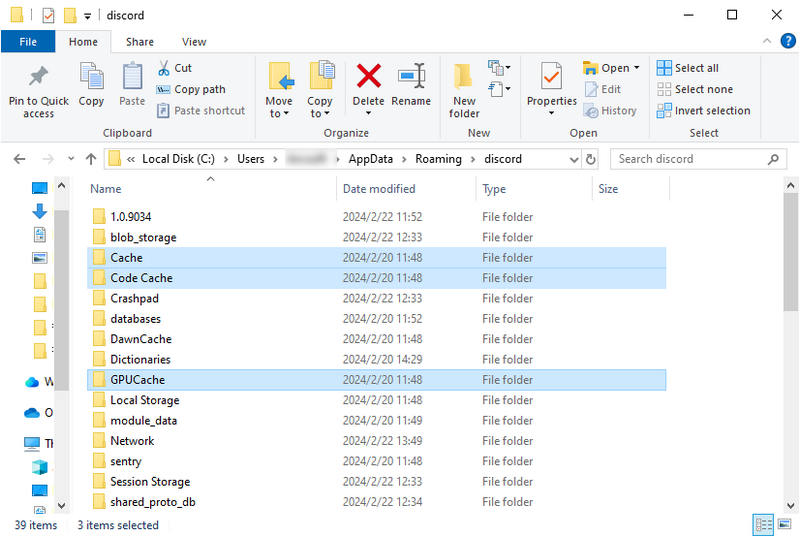Customize Quick Access Toolbar dropdown
This screenshot has height=537, width=800.
(x=87, y=16)
